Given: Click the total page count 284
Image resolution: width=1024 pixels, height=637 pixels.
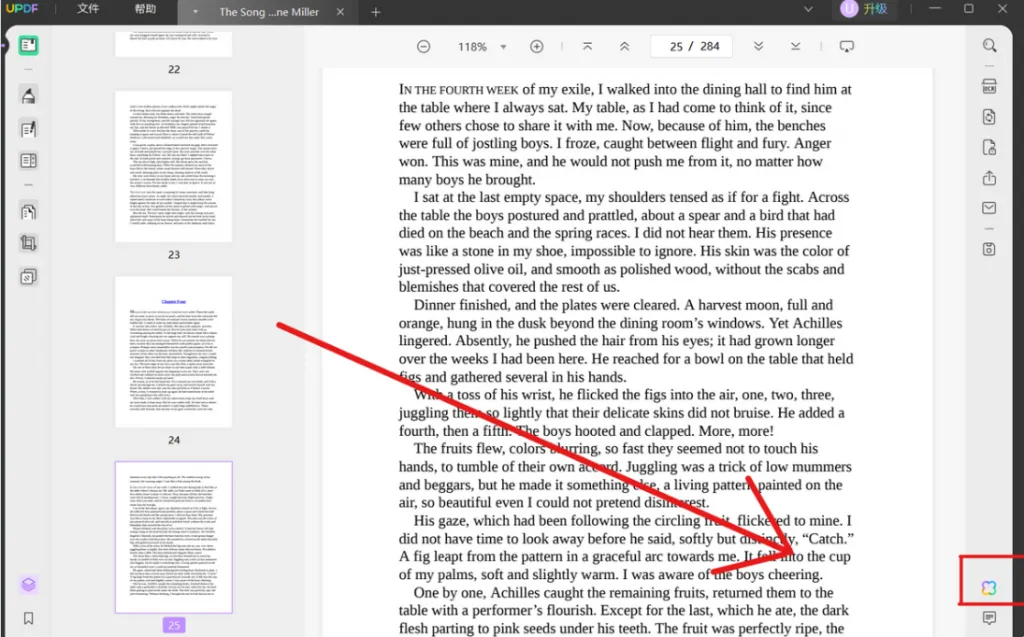Looking at the screenshot, I should 710,46.
